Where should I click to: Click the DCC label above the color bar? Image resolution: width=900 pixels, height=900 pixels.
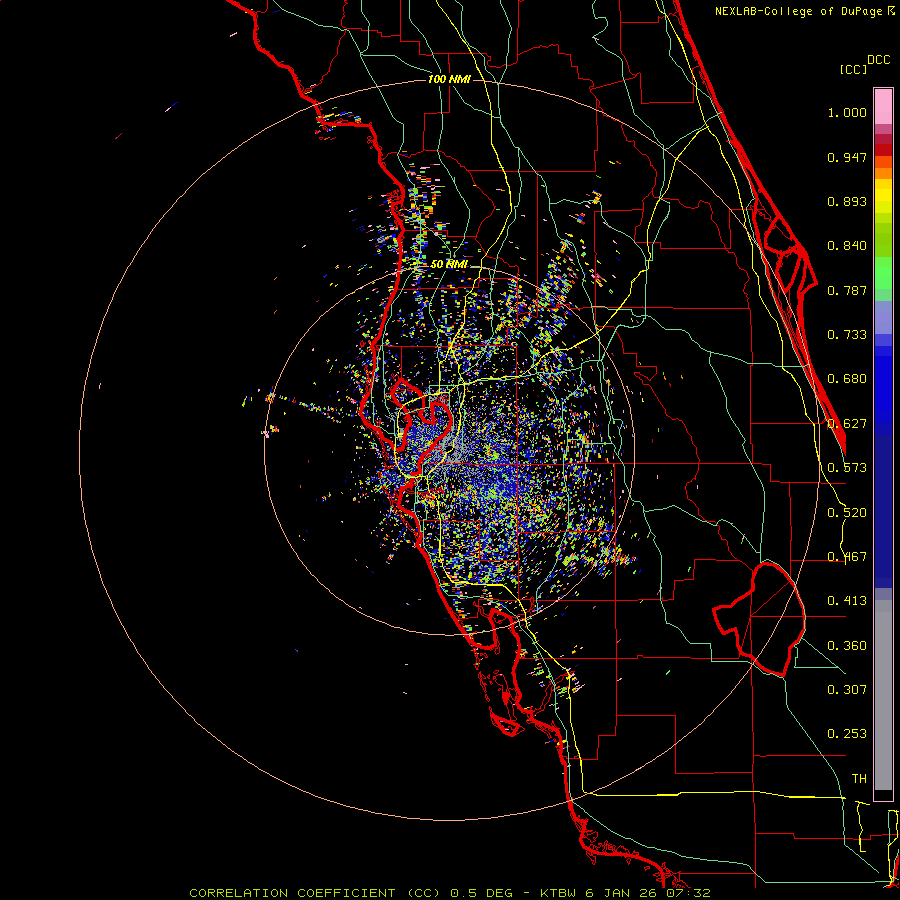[x=879, y=60]
